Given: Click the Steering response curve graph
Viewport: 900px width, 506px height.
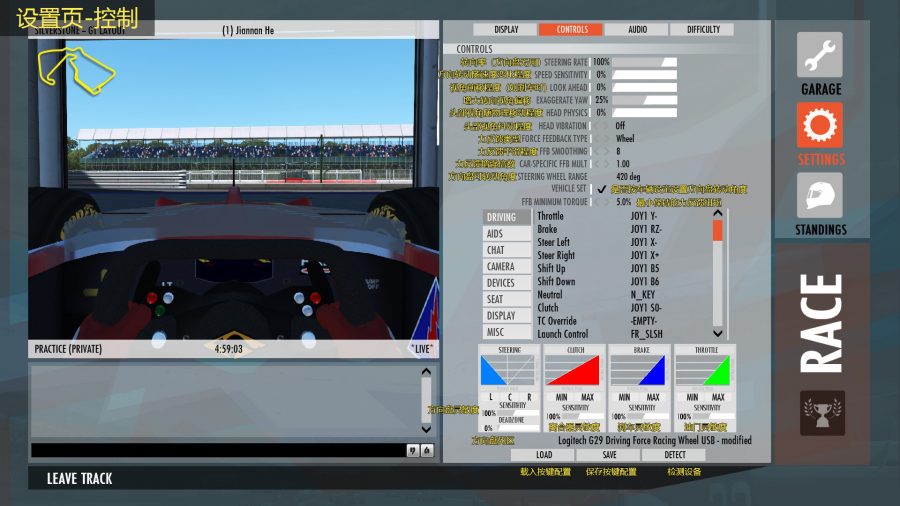Looking at the screenshot, I should point(507,370).
